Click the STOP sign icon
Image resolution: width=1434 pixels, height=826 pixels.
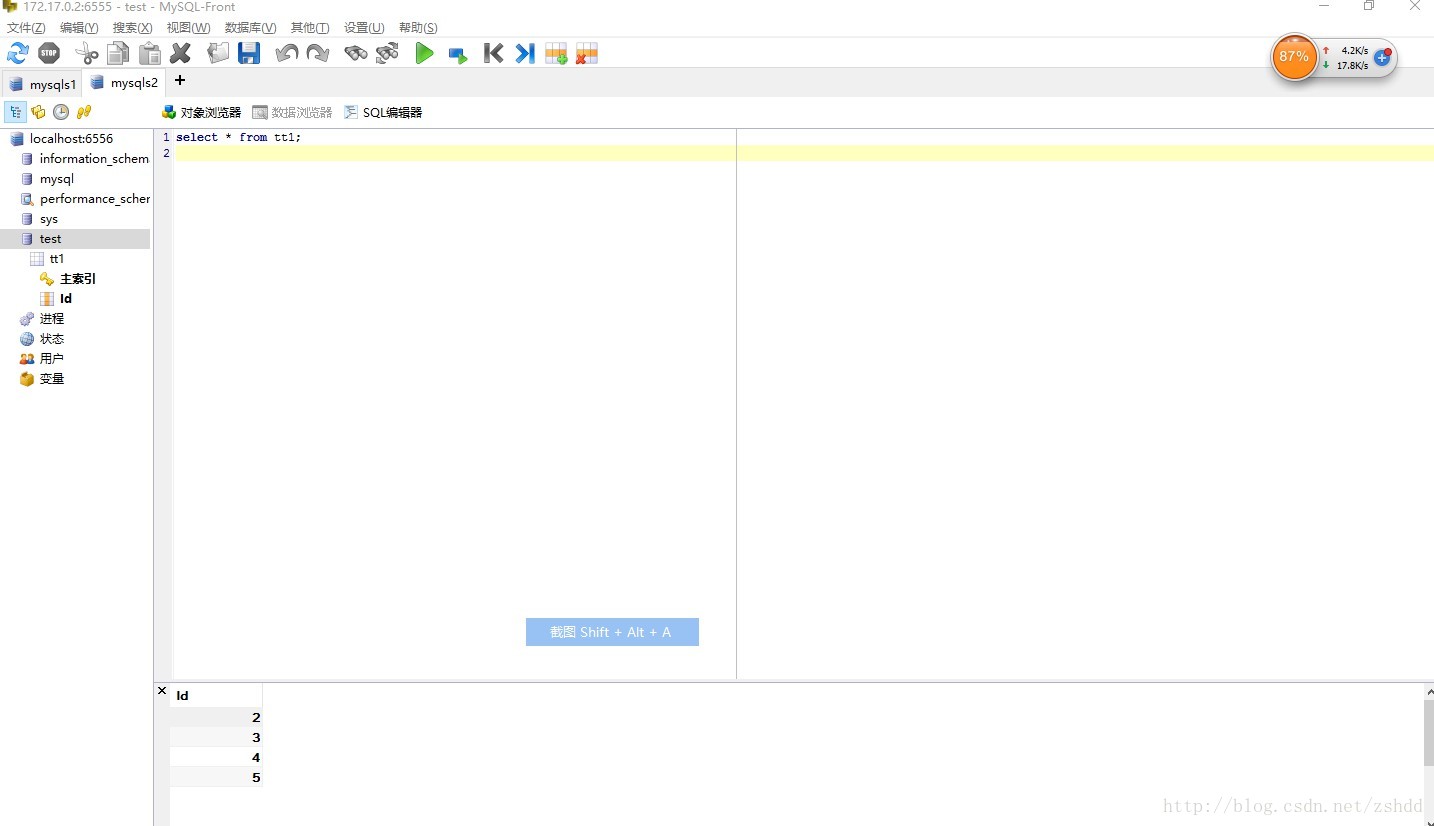click(x=49, y=54)
